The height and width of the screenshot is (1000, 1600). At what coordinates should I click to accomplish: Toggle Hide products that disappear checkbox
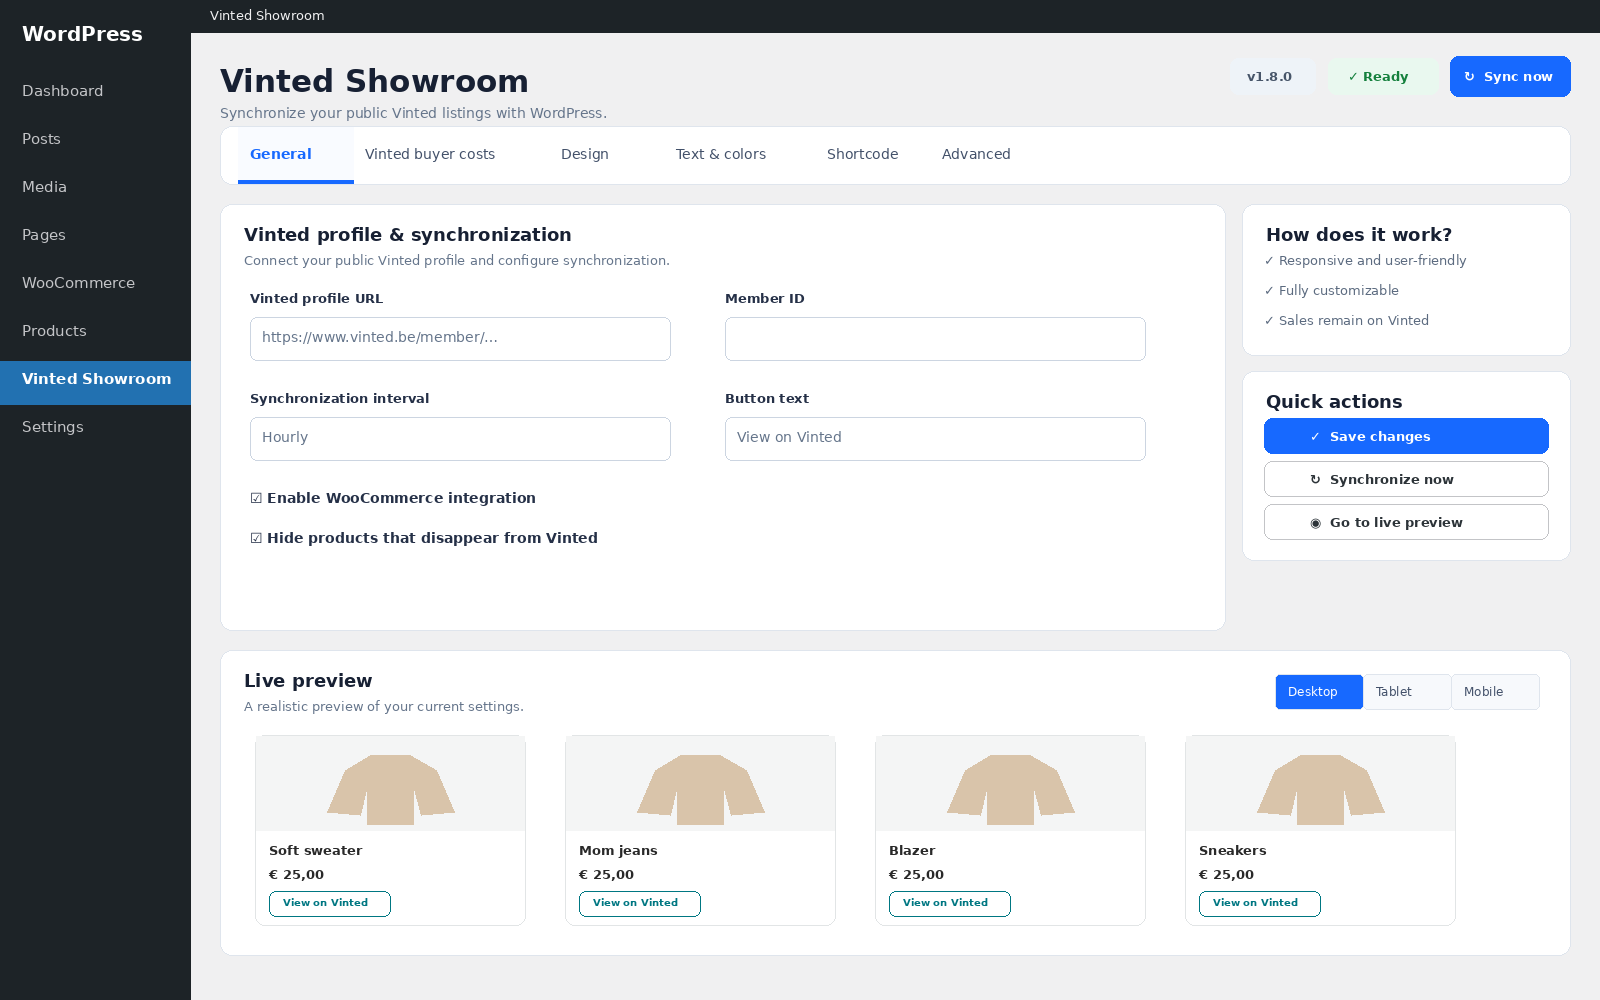(x=256, y=538)
